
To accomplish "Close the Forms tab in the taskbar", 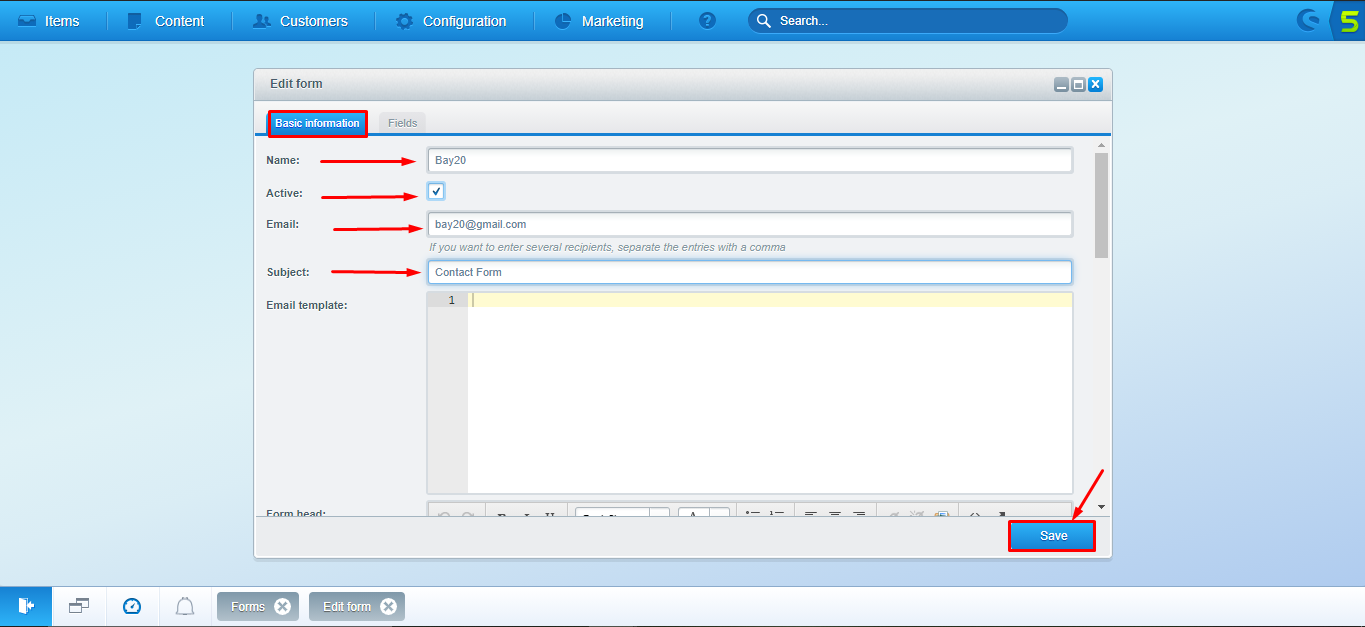I will (x=282, y=605).
